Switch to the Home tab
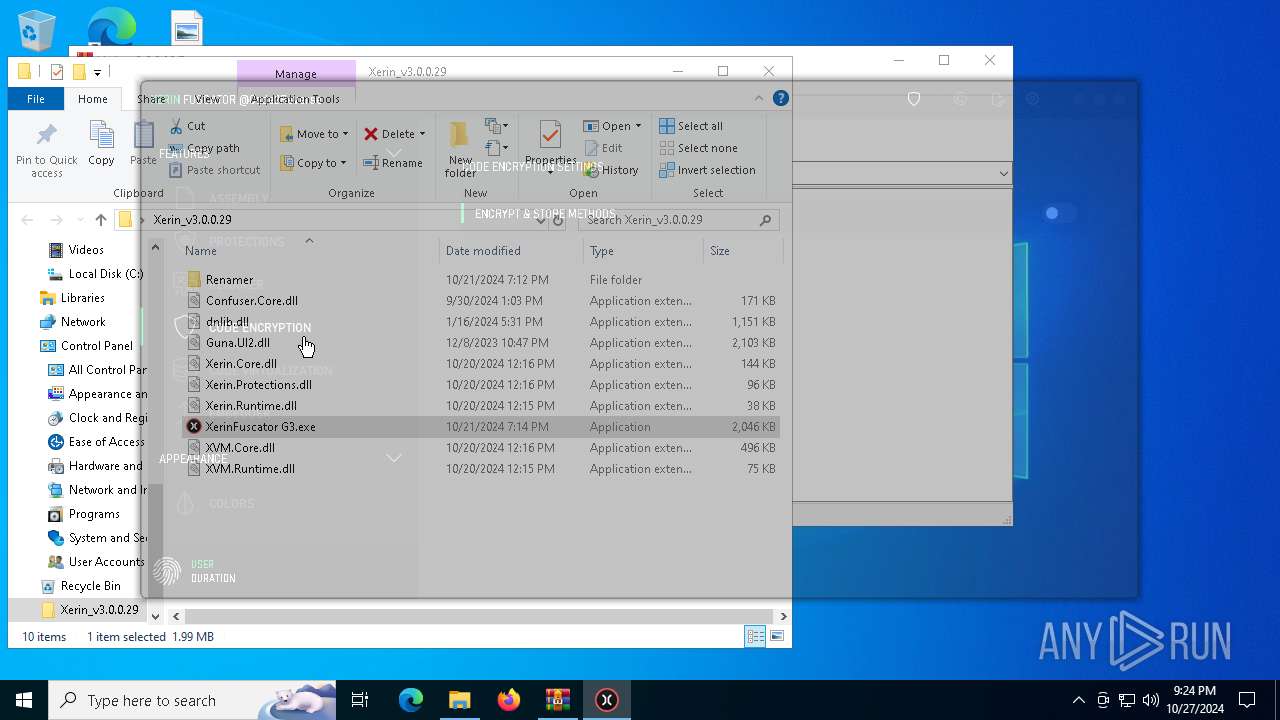 [92, 99]
